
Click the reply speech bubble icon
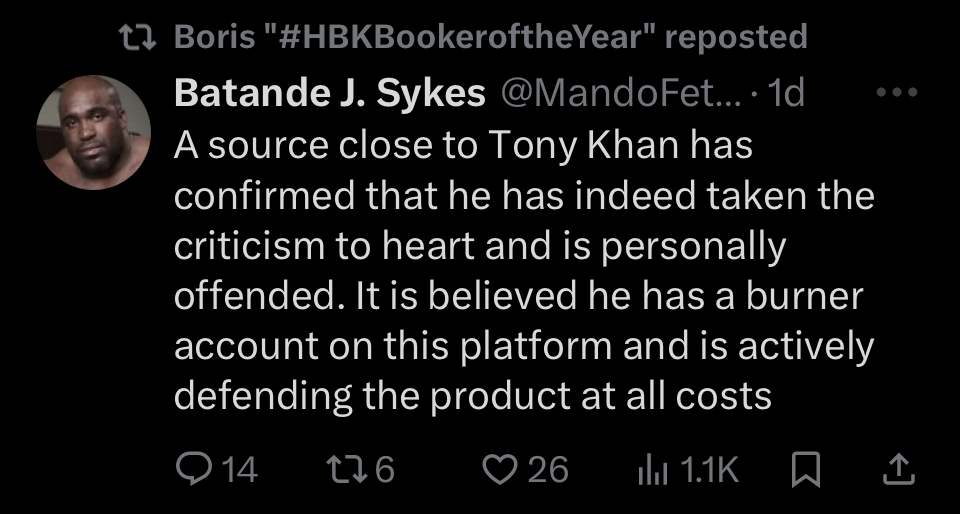[x=190, y=469]
